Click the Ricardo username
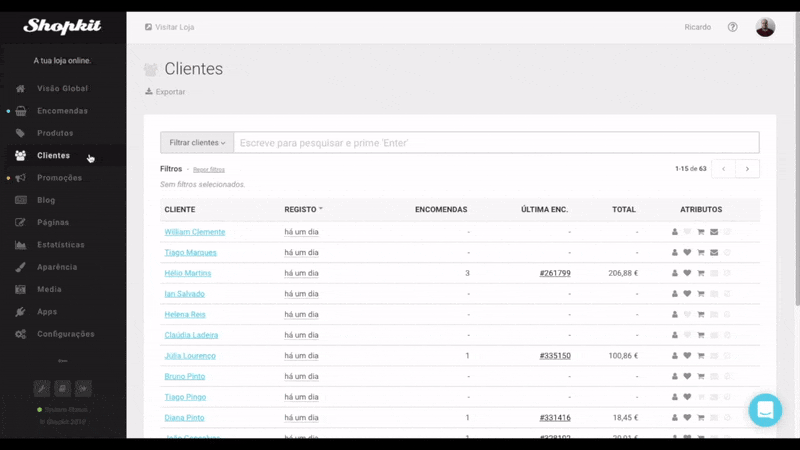Screen dimensions: 800x450 (x=697, y=27)
